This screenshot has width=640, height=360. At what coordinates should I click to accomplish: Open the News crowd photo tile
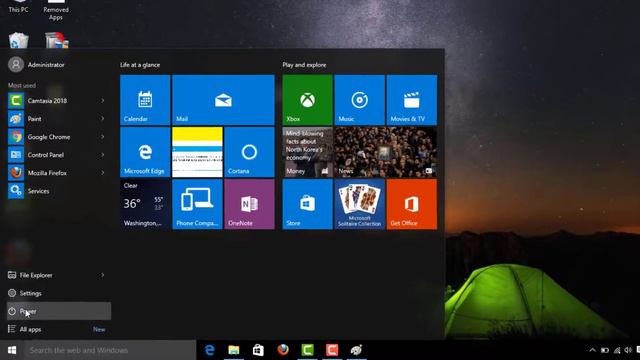(x=385, y=152)
